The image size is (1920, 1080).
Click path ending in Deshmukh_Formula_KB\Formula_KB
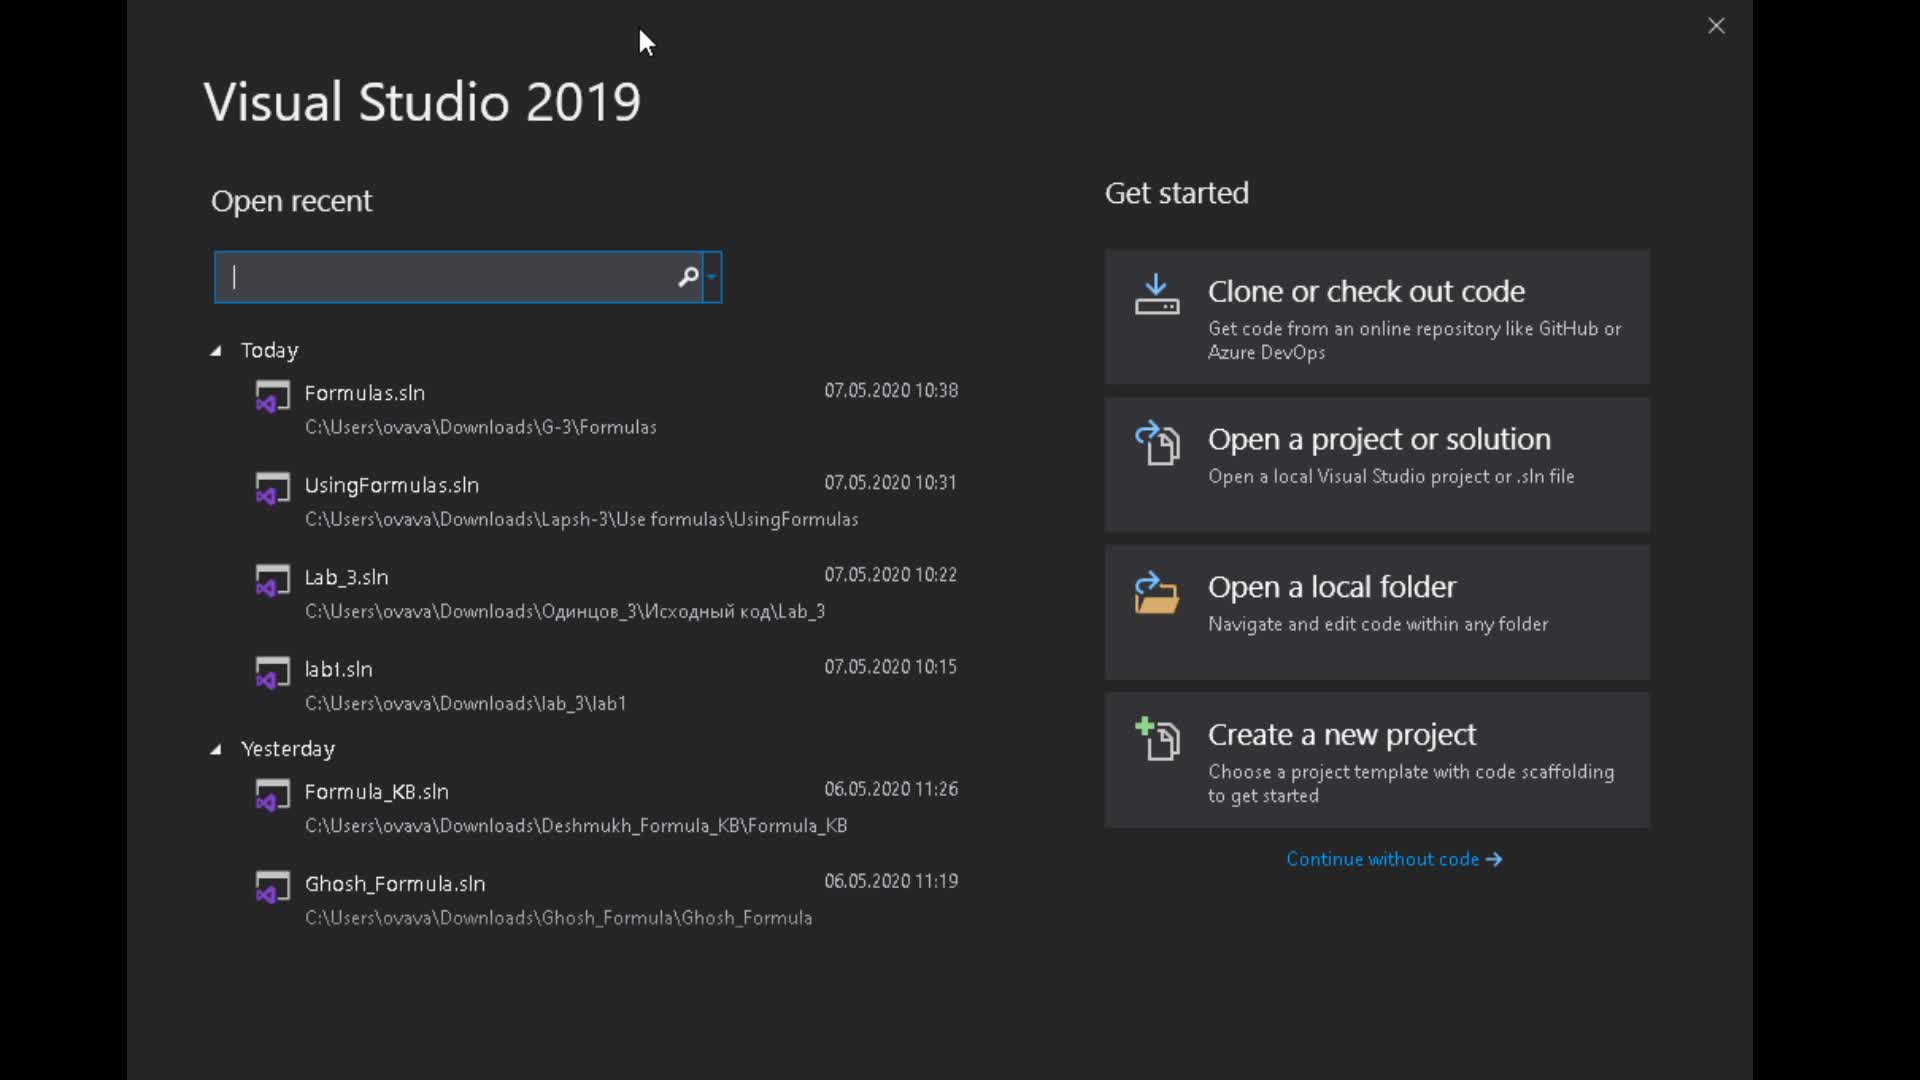pos(576,825)
